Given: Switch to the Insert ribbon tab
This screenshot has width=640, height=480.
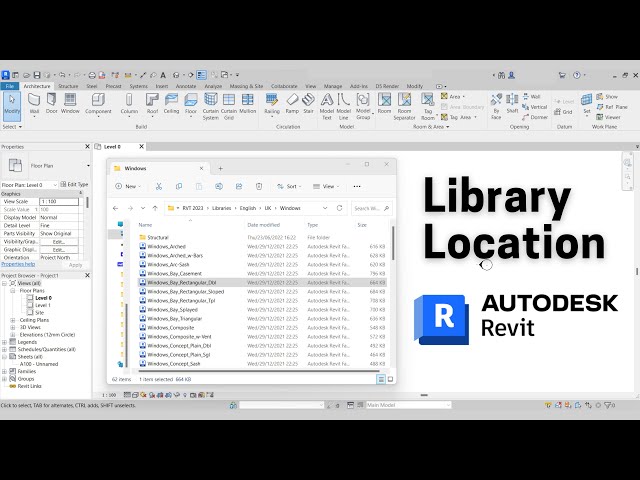Looking at the screenshot, I should (162, 86).
